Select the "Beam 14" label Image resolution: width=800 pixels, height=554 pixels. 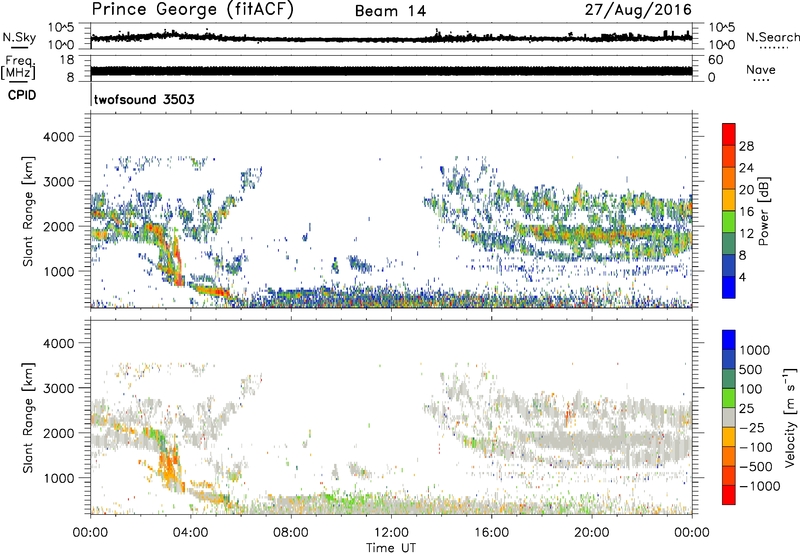pos(390,11)
